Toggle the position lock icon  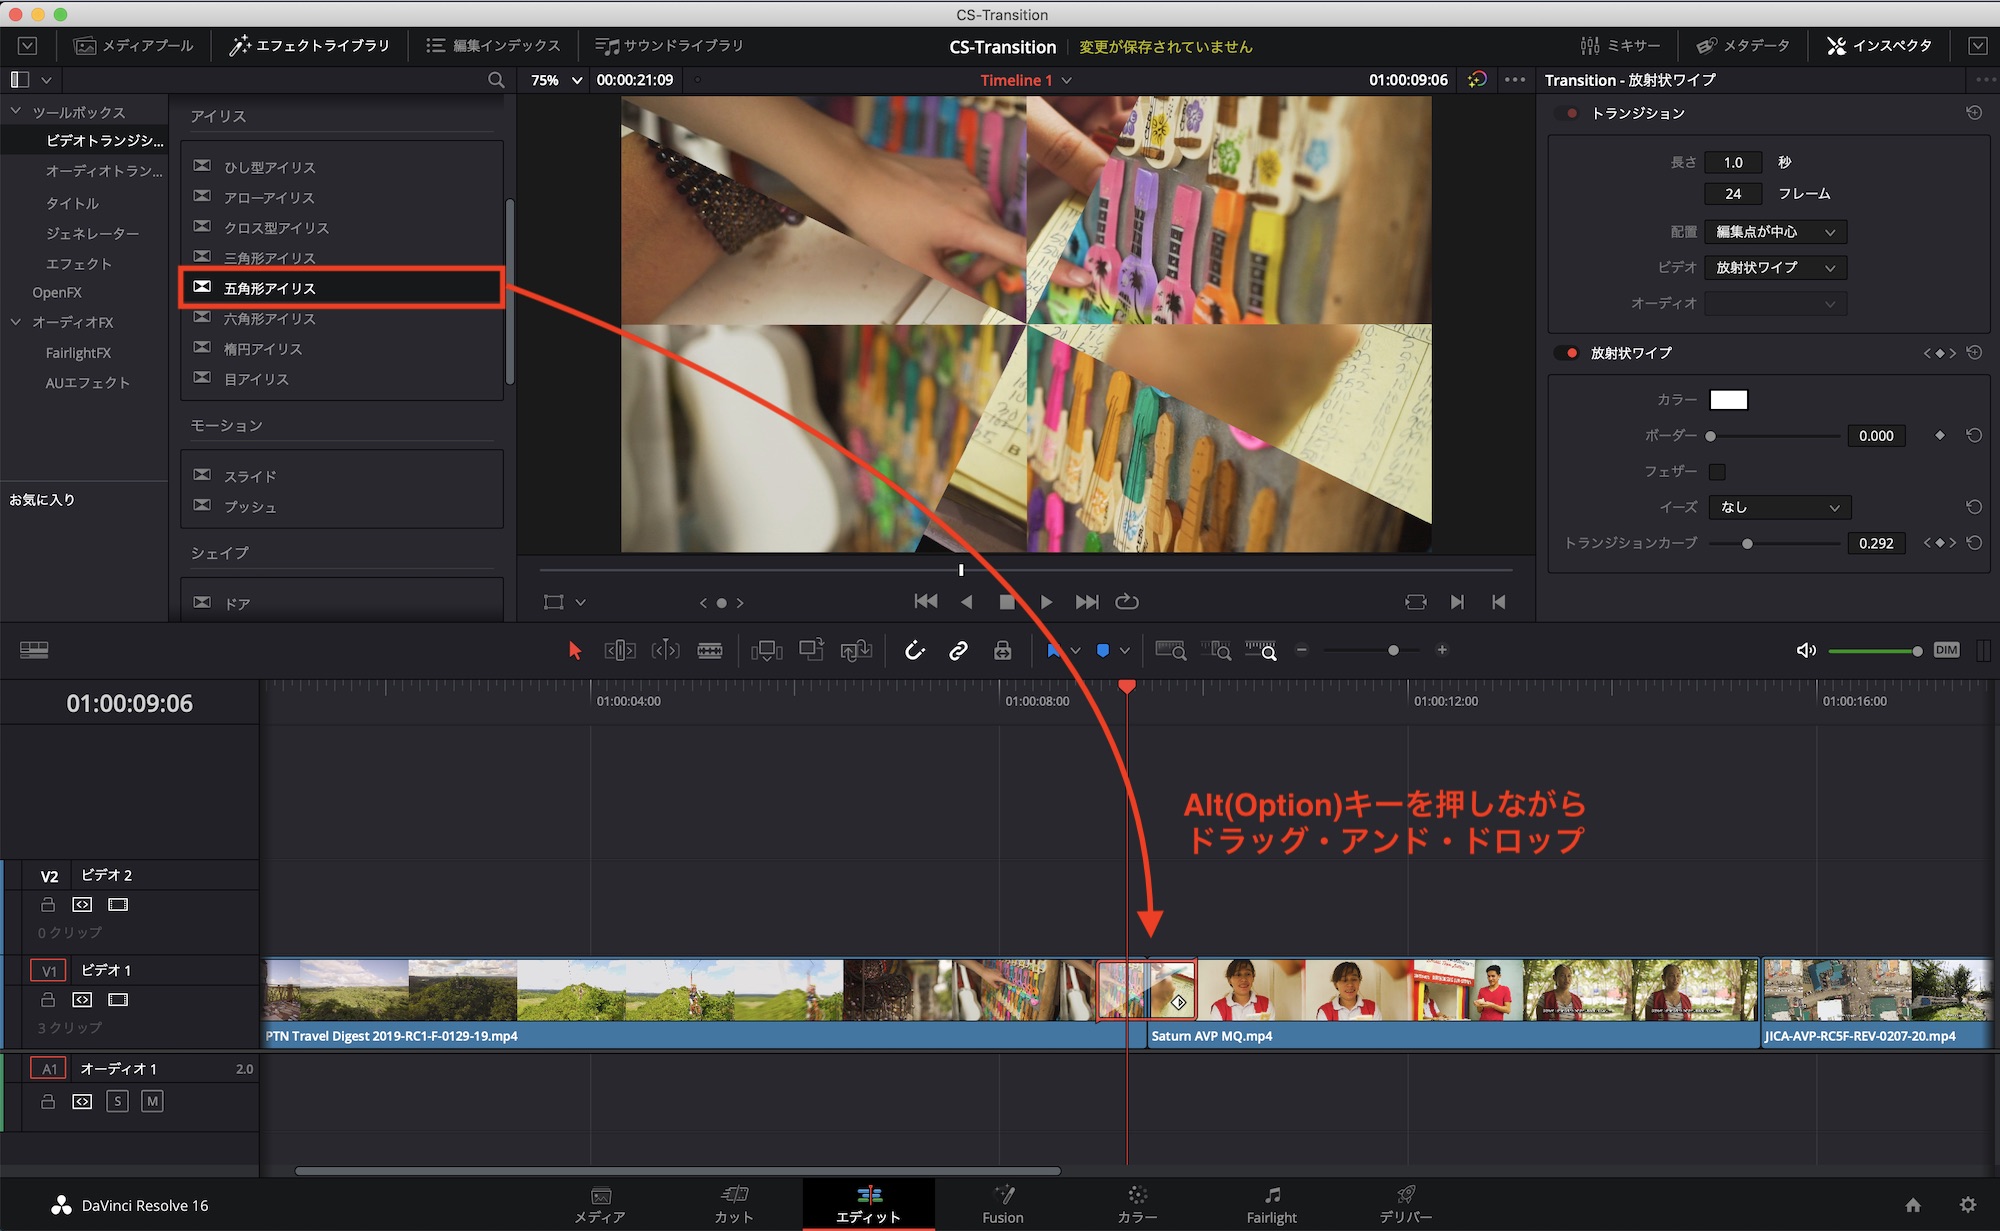1002,651
